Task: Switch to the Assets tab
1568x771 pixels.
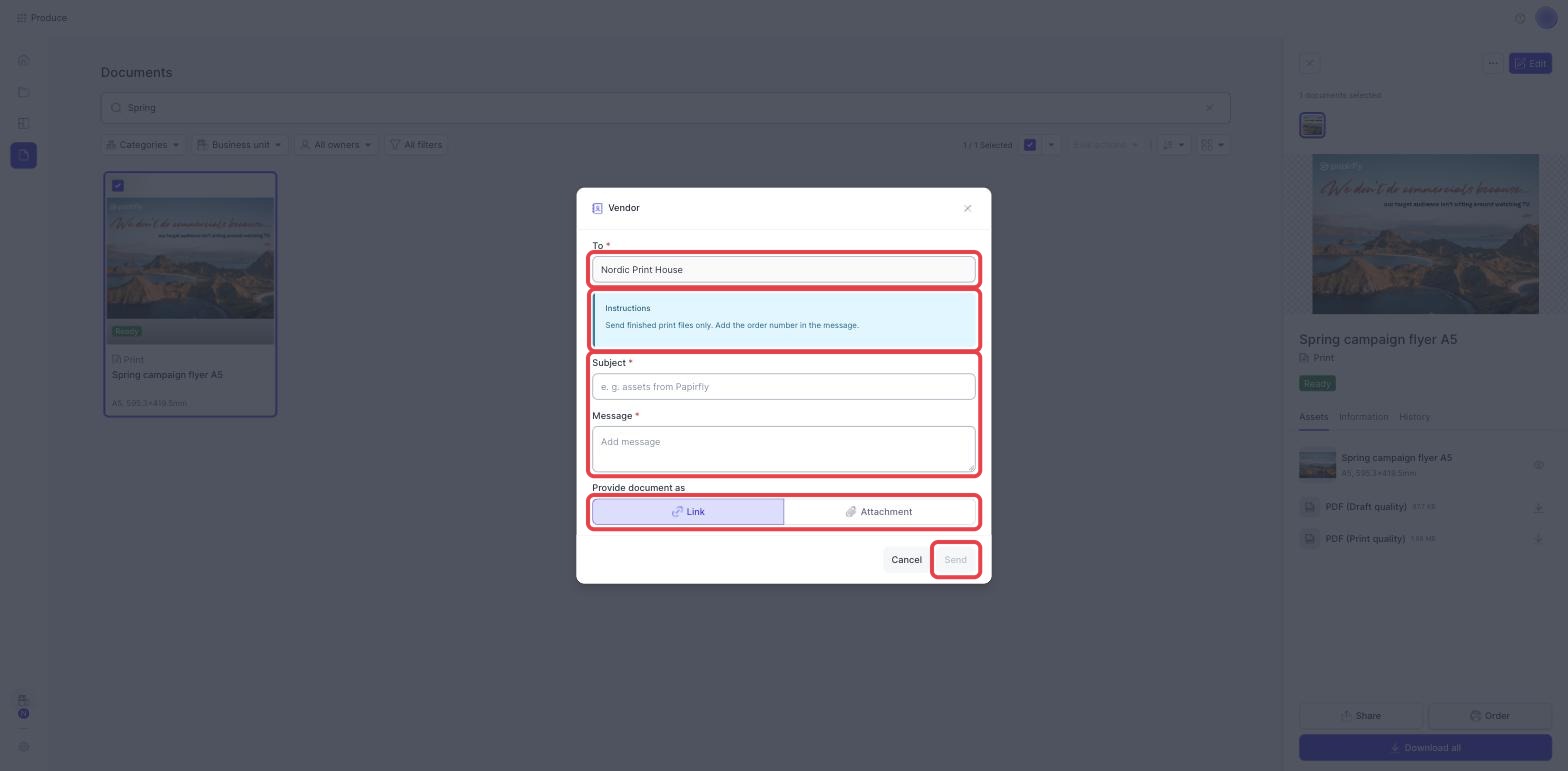Action: (1313, 417)
